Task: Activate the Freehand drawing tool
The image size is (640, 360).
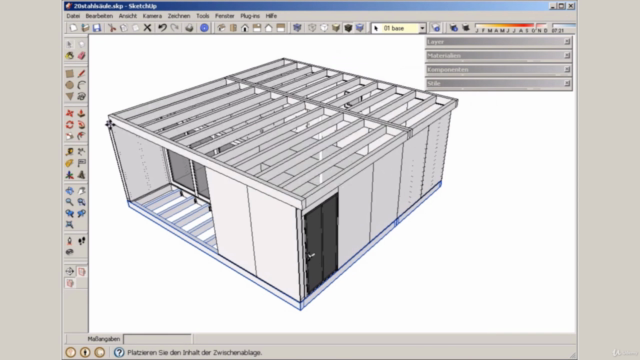Action: pos(81,96)
